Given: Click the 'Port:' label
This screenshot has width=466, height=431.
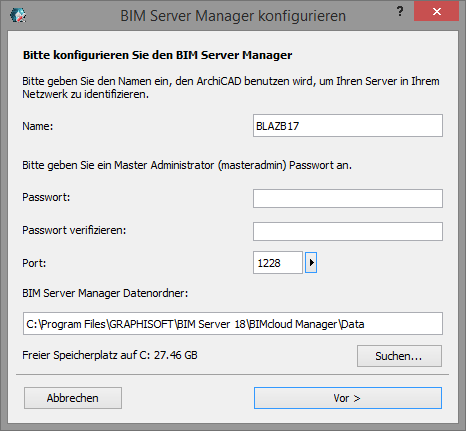Looking at the screenshot, I should [x=34, y=263].
